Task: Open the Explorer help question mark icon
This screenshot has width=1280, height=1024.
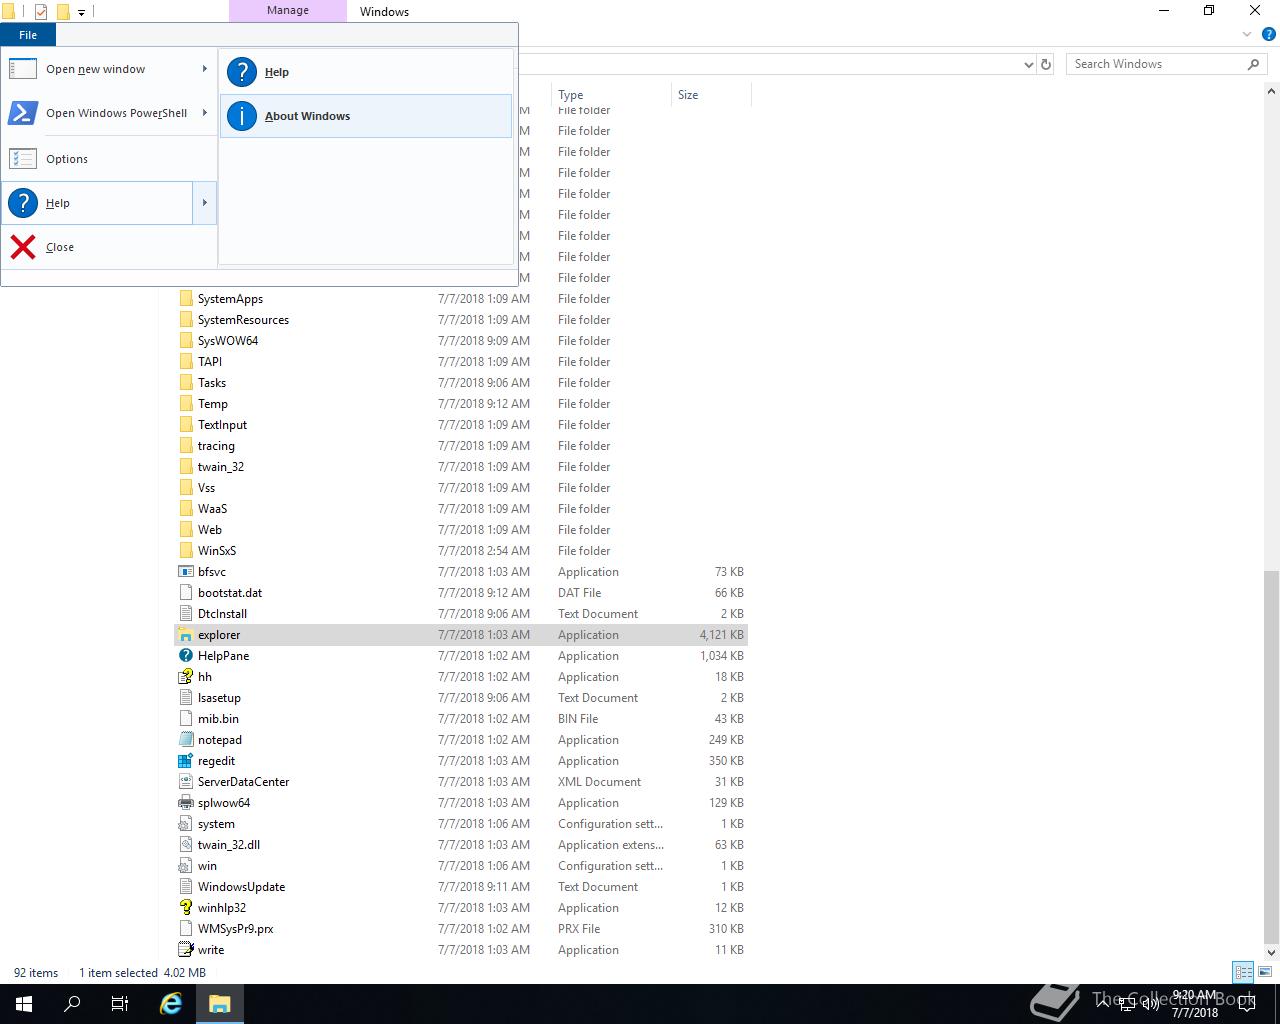Action: (1267, 34)
